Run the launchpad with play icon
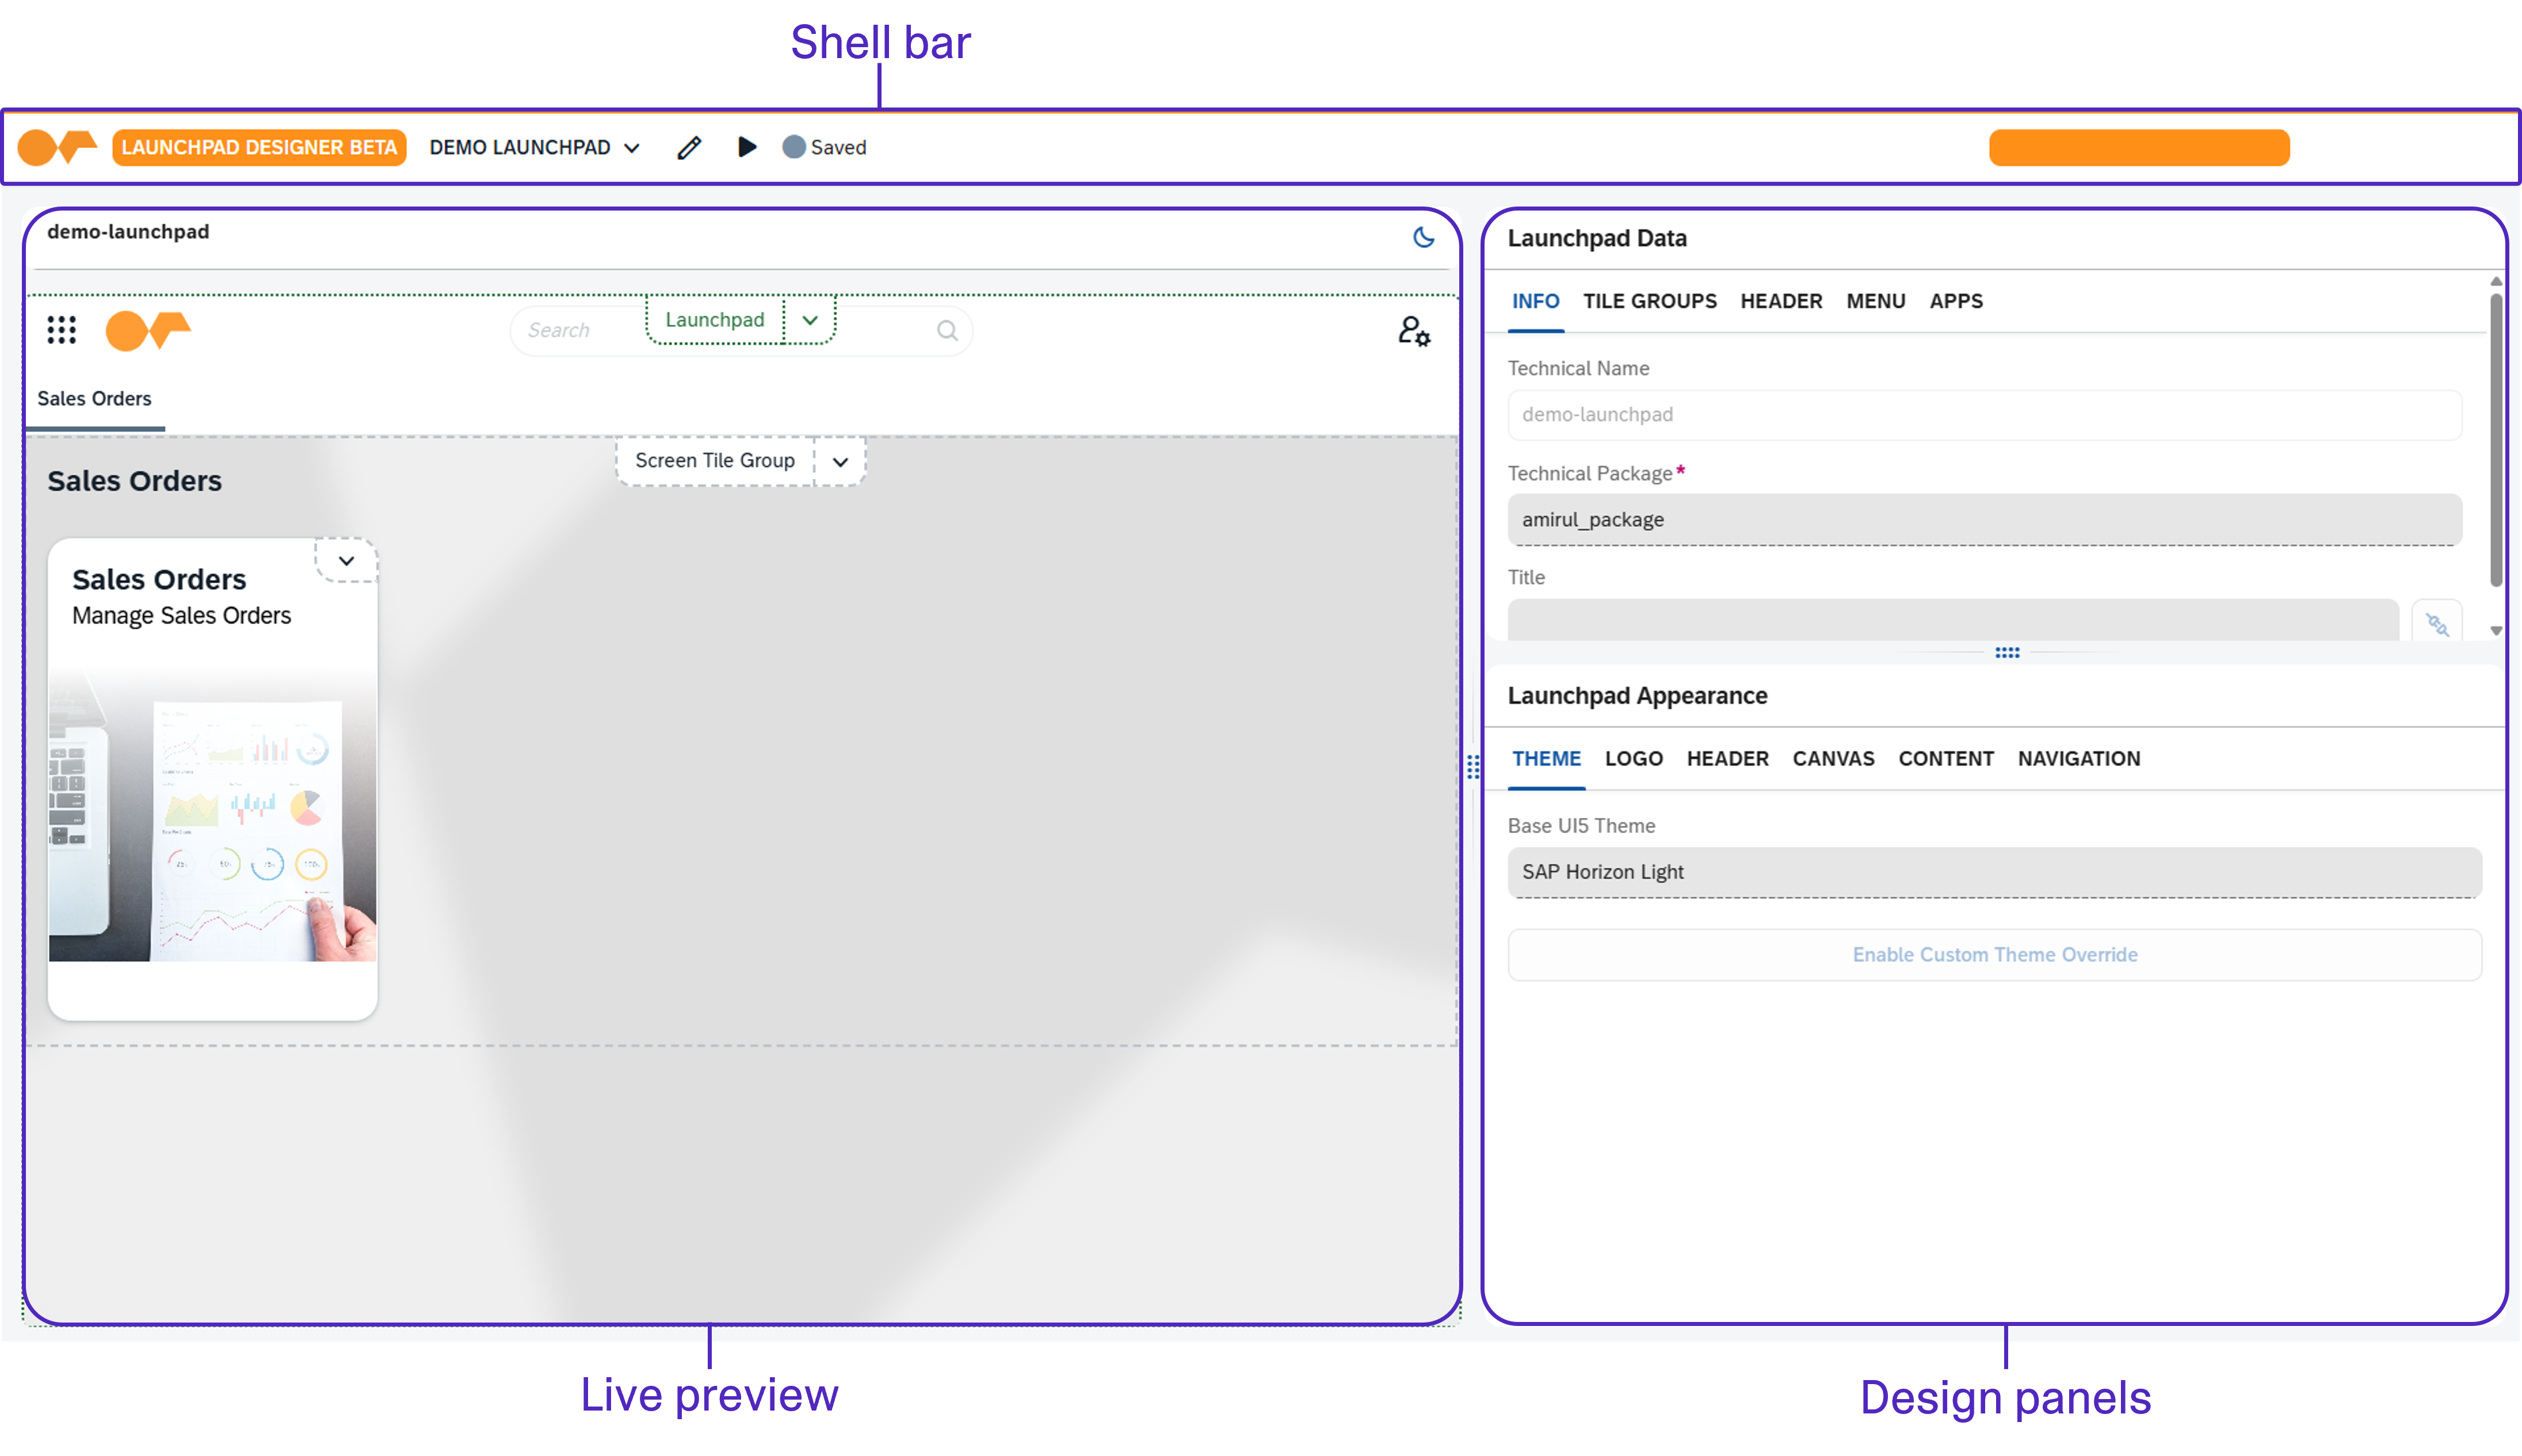Screen dimensions: 2522x1456 747,147
